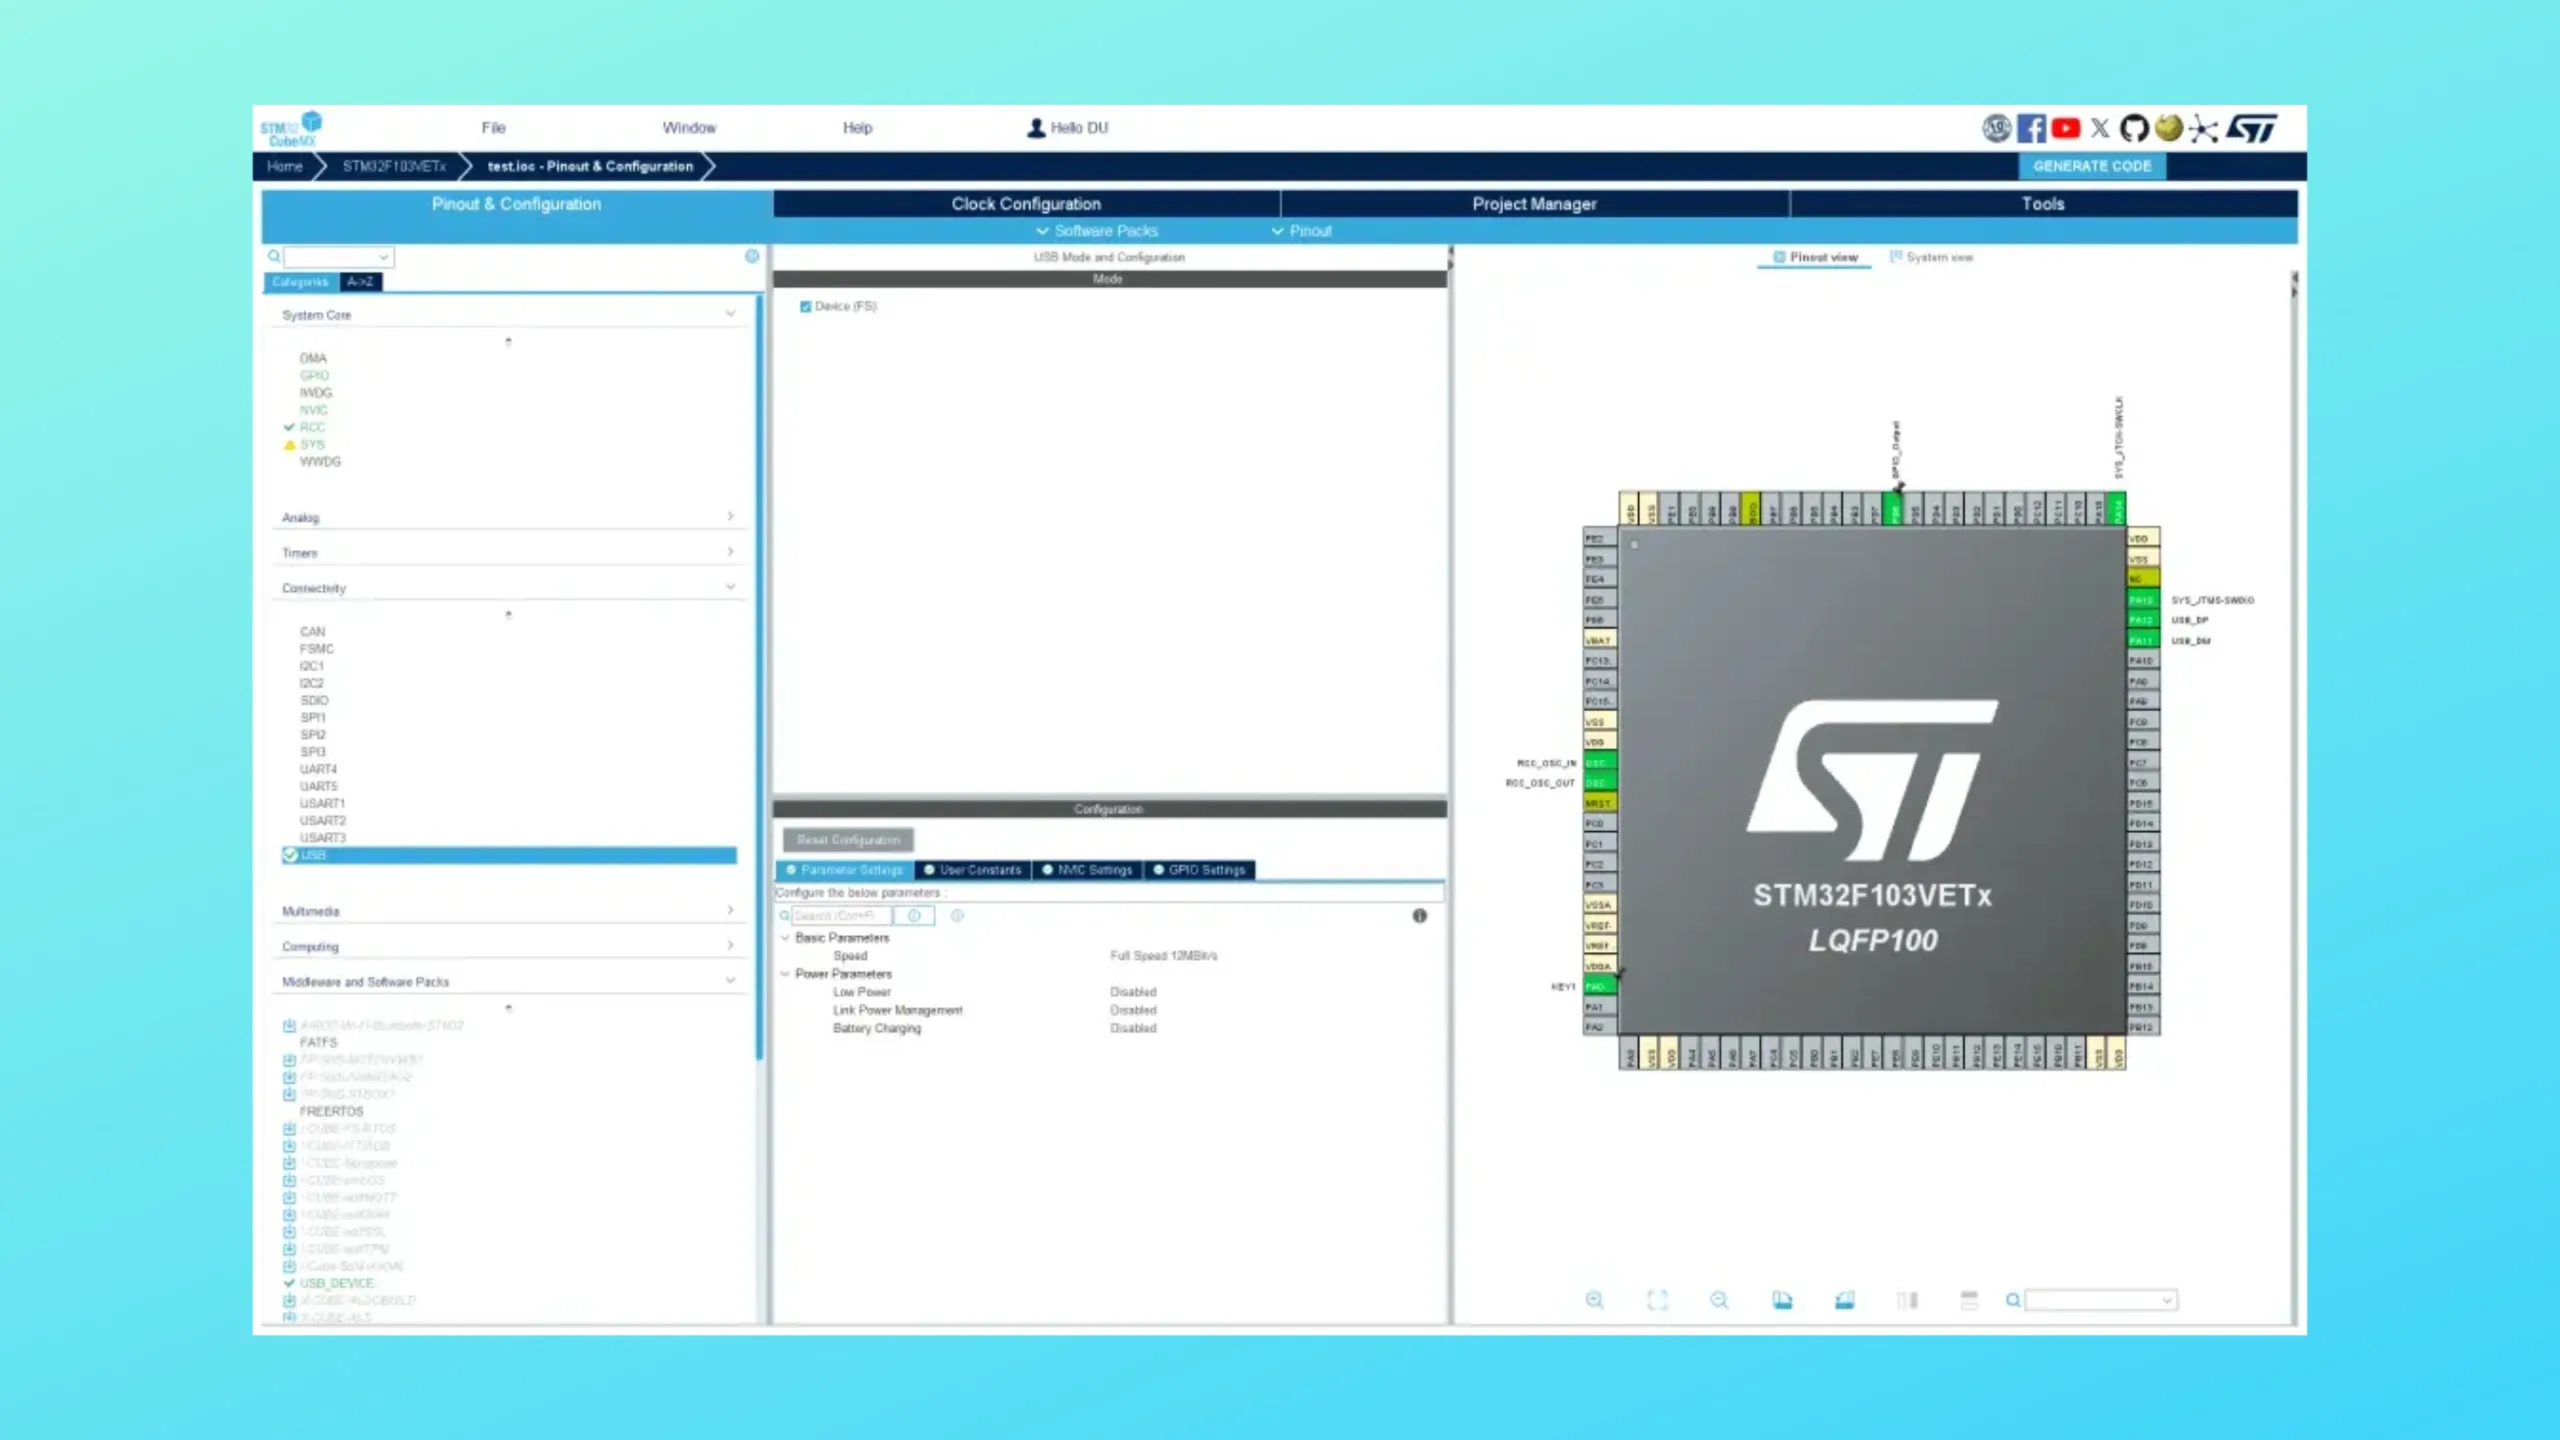Viewport: 2560px width, 1440px height.
Task: Open the Facebook link icon
Action: (2031, 128)
